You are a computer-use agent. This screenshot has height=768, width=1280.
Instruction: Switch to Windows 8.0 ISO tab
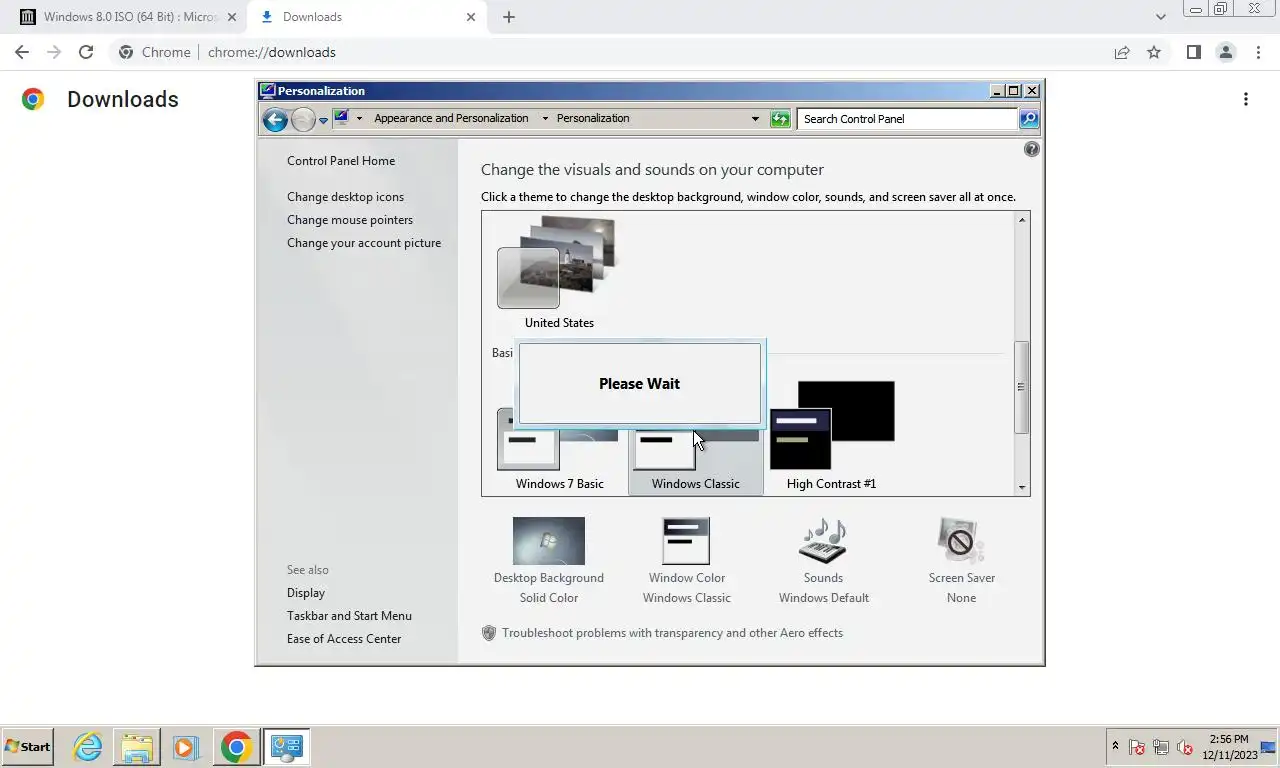click(x=130, y=17)
